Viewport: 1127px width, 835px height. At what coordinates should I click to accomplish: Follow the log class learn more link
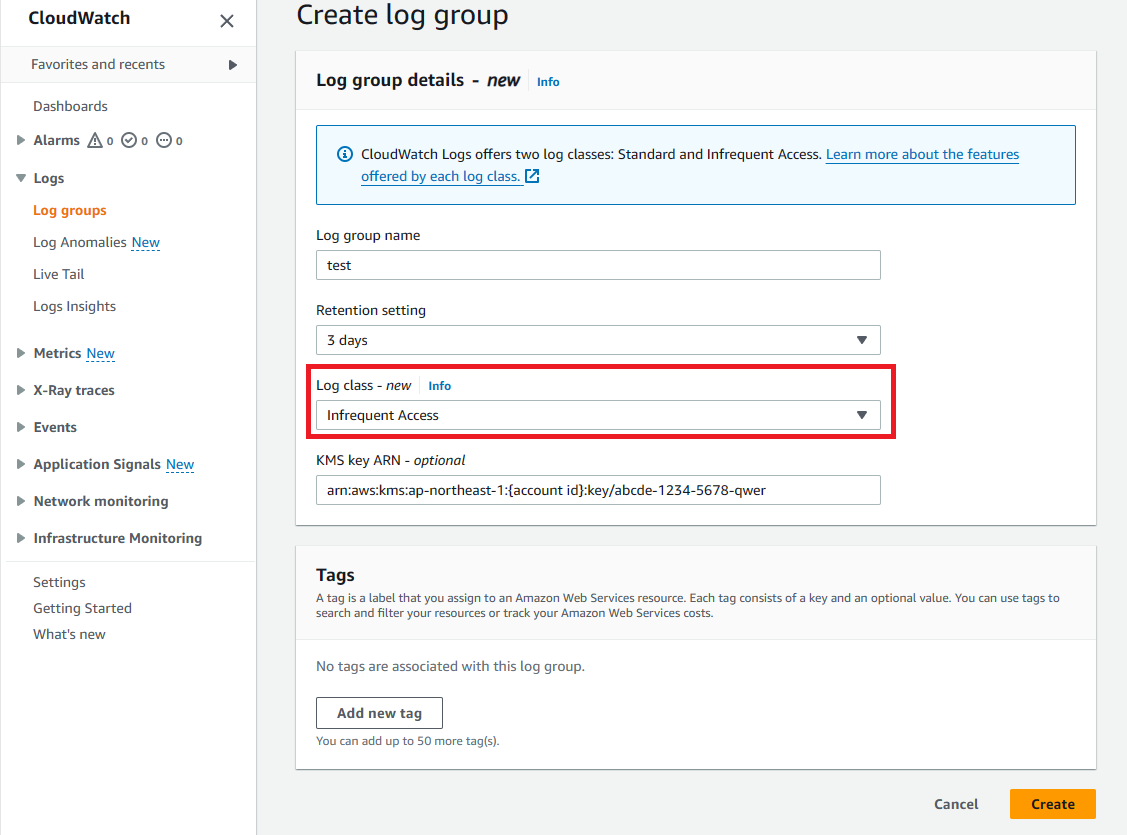[922, 154]
